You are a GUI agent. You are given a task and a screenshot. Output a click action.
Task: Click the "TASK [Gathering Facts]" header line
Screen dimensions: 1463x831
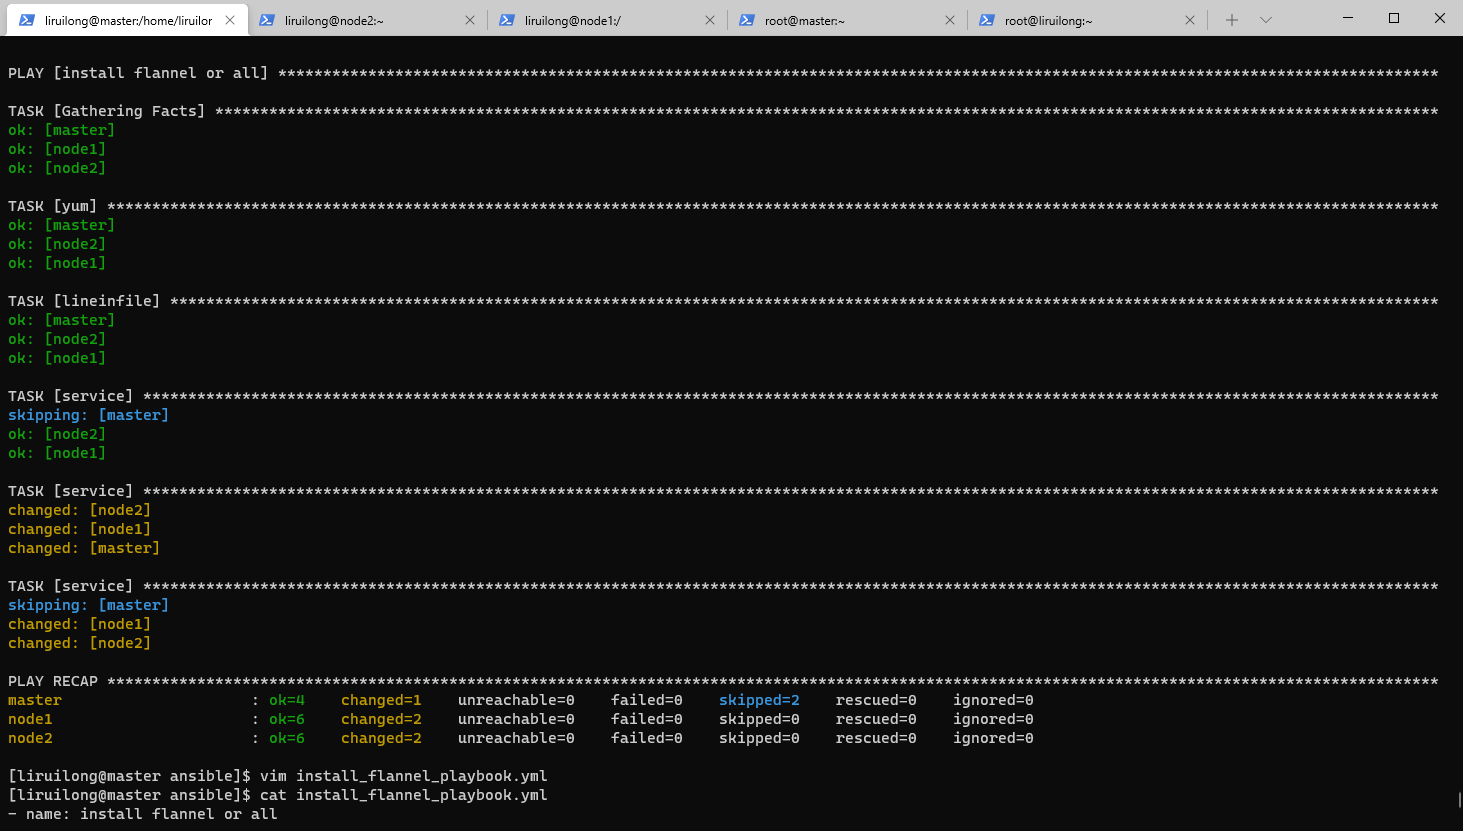coord(723,111)
